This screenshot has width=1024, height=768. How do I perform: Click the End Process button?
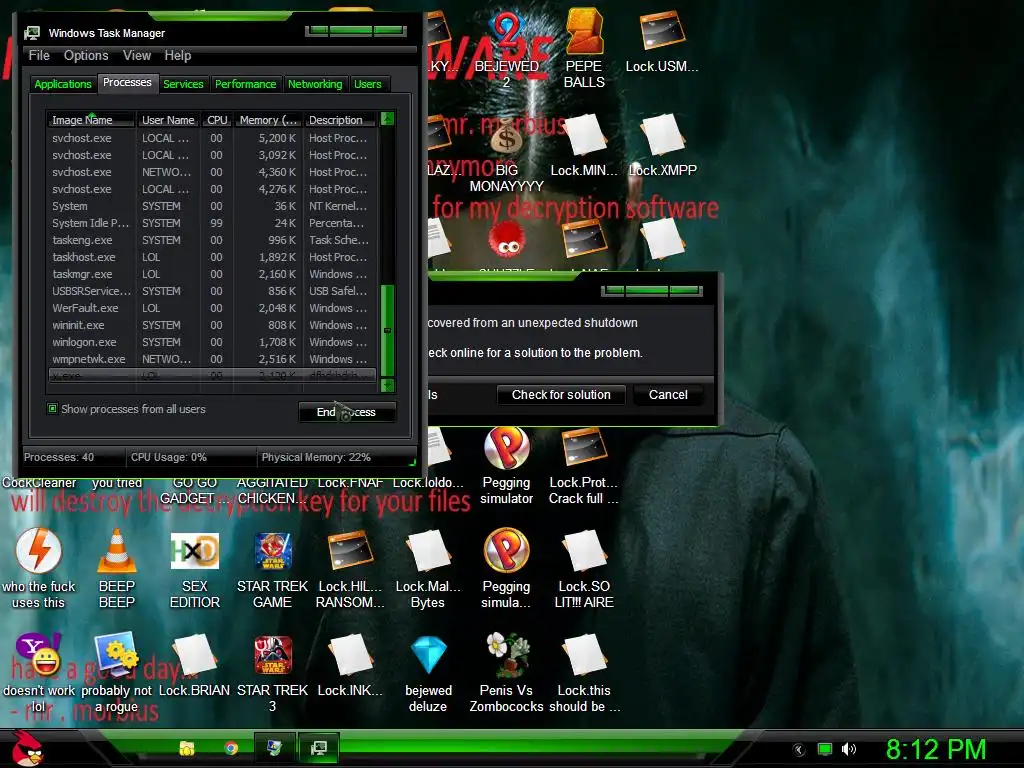click(x=347, y=412)
